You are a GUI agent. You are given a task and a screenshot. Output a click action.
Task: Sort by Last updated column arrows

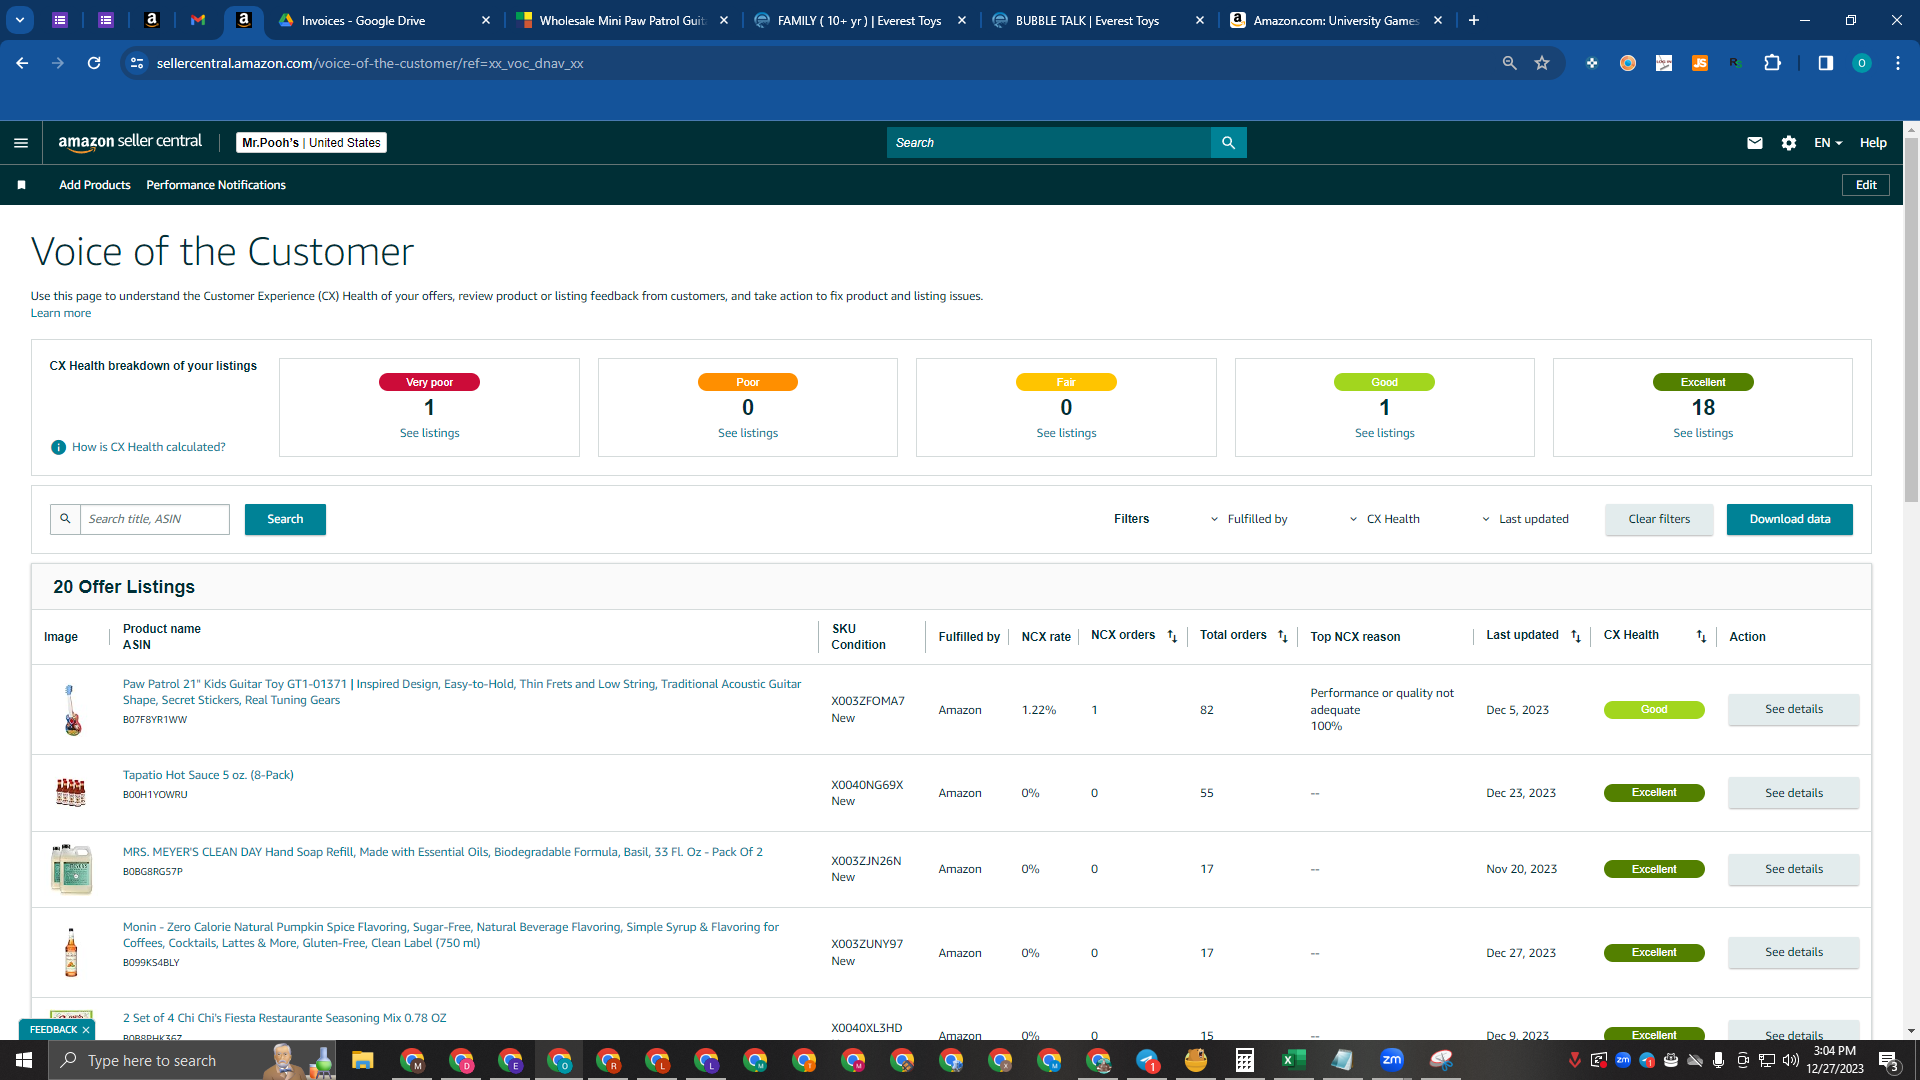coord(1576,637)
